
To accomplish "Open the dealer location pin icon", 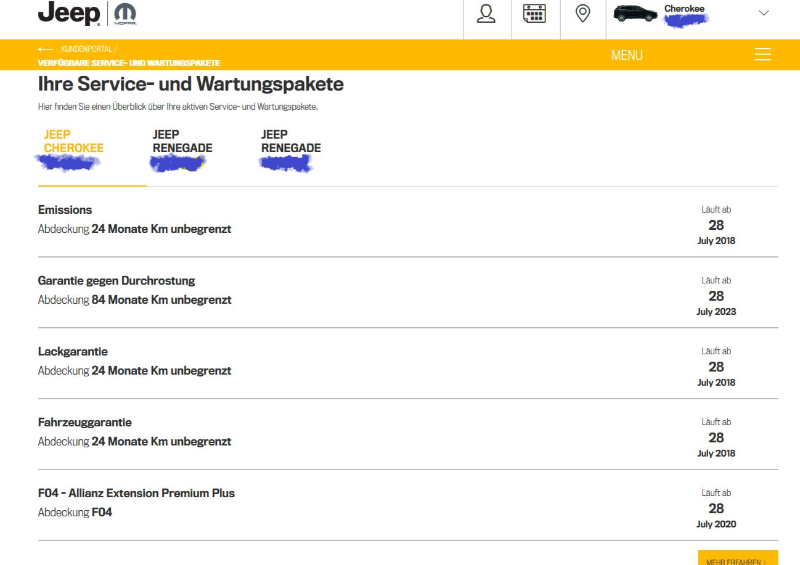I will (x=583, y=14).
